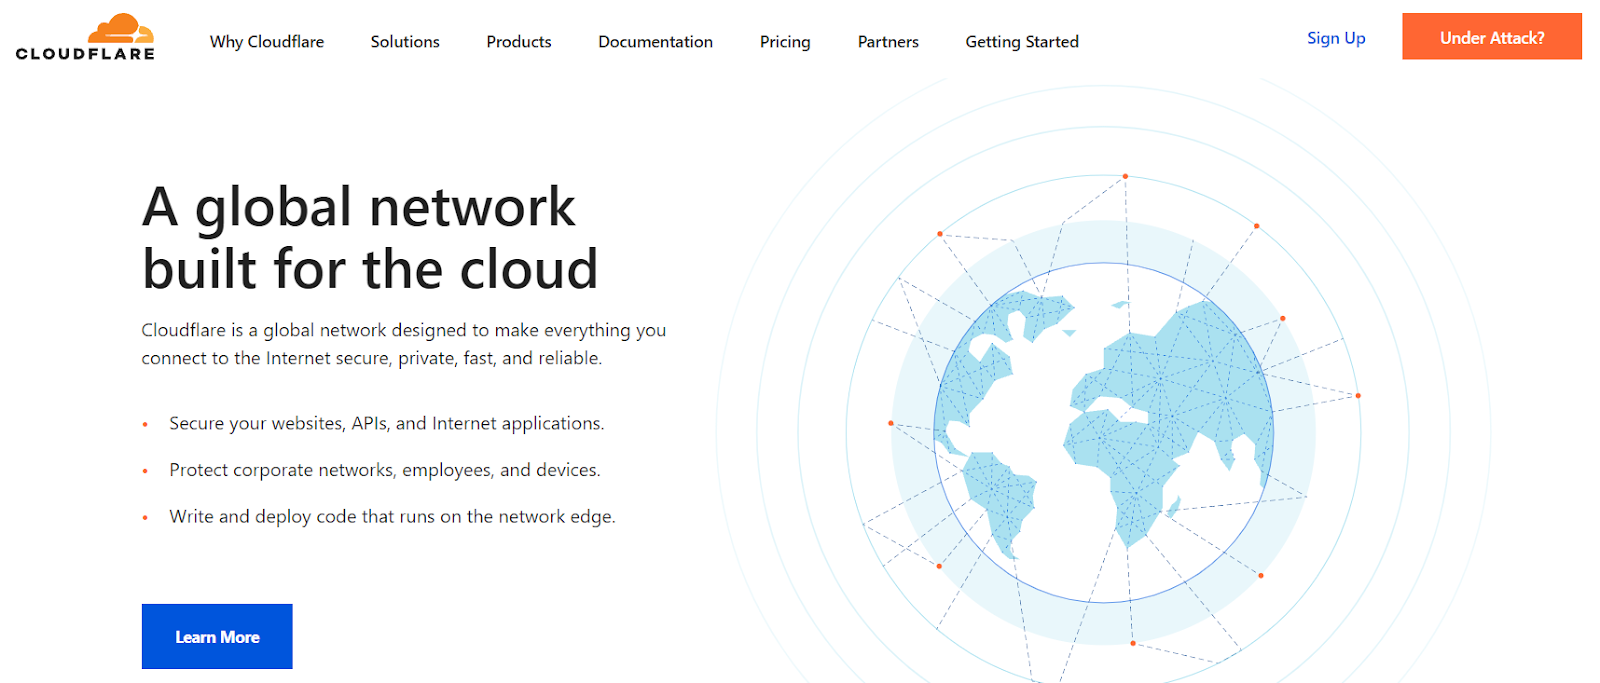Screen dimensions: 1600x683
Task: Click the Sign Up link
Action: 1336,38
